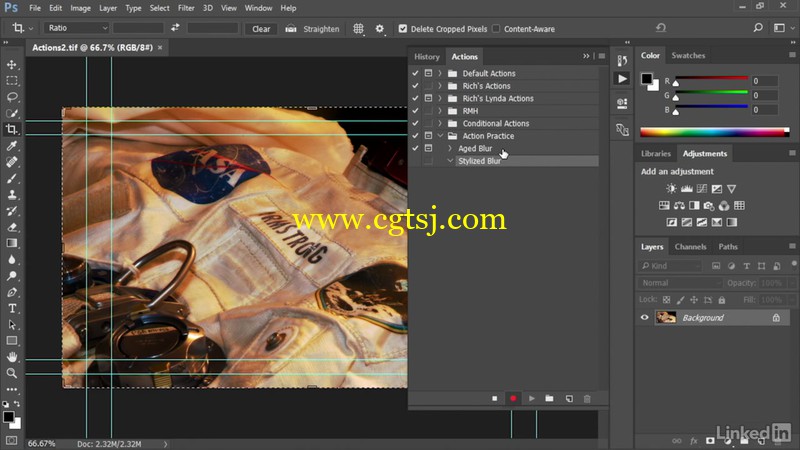Open additional crop settings gear

(x=380, y=29)
